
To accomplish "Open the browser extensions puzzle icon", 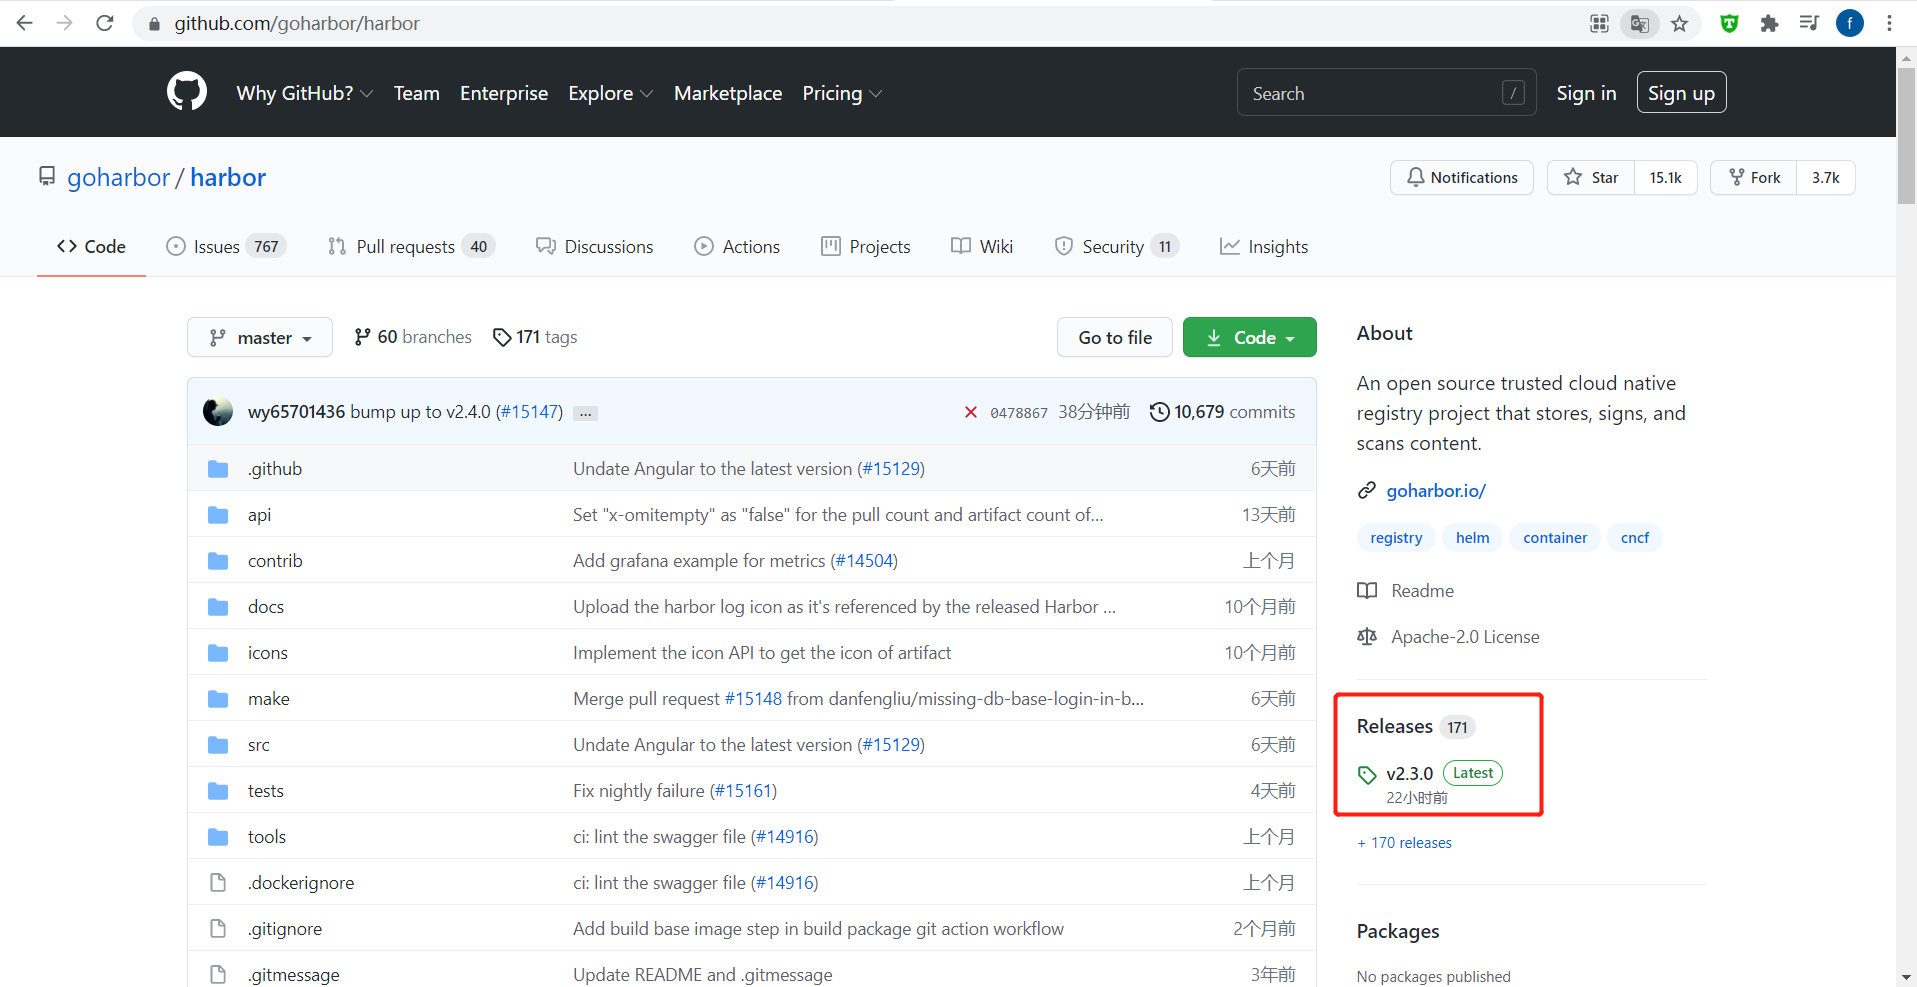I will coord(1769,23).
